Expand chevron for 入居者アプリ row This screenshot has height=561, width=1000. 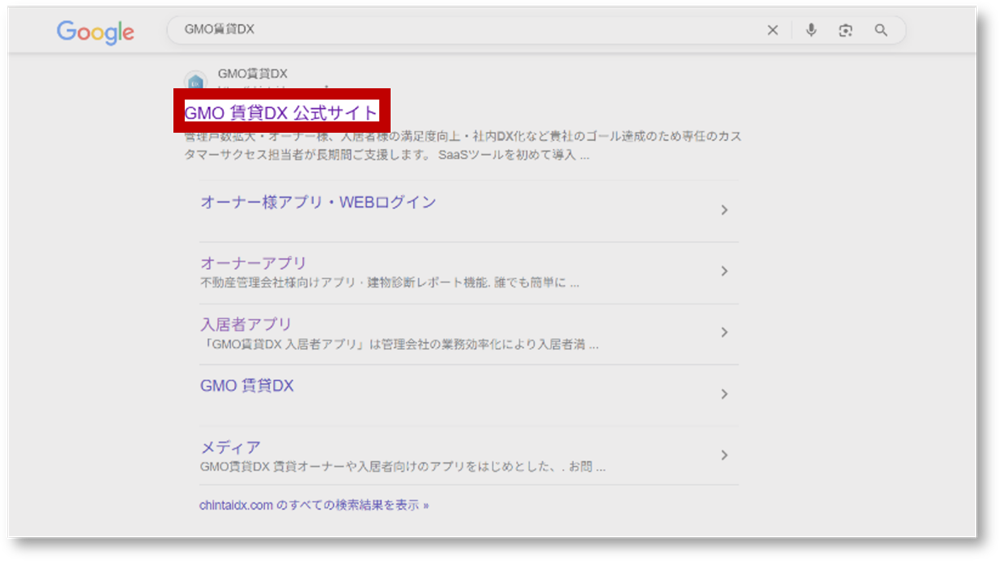[x=724, y=332]
